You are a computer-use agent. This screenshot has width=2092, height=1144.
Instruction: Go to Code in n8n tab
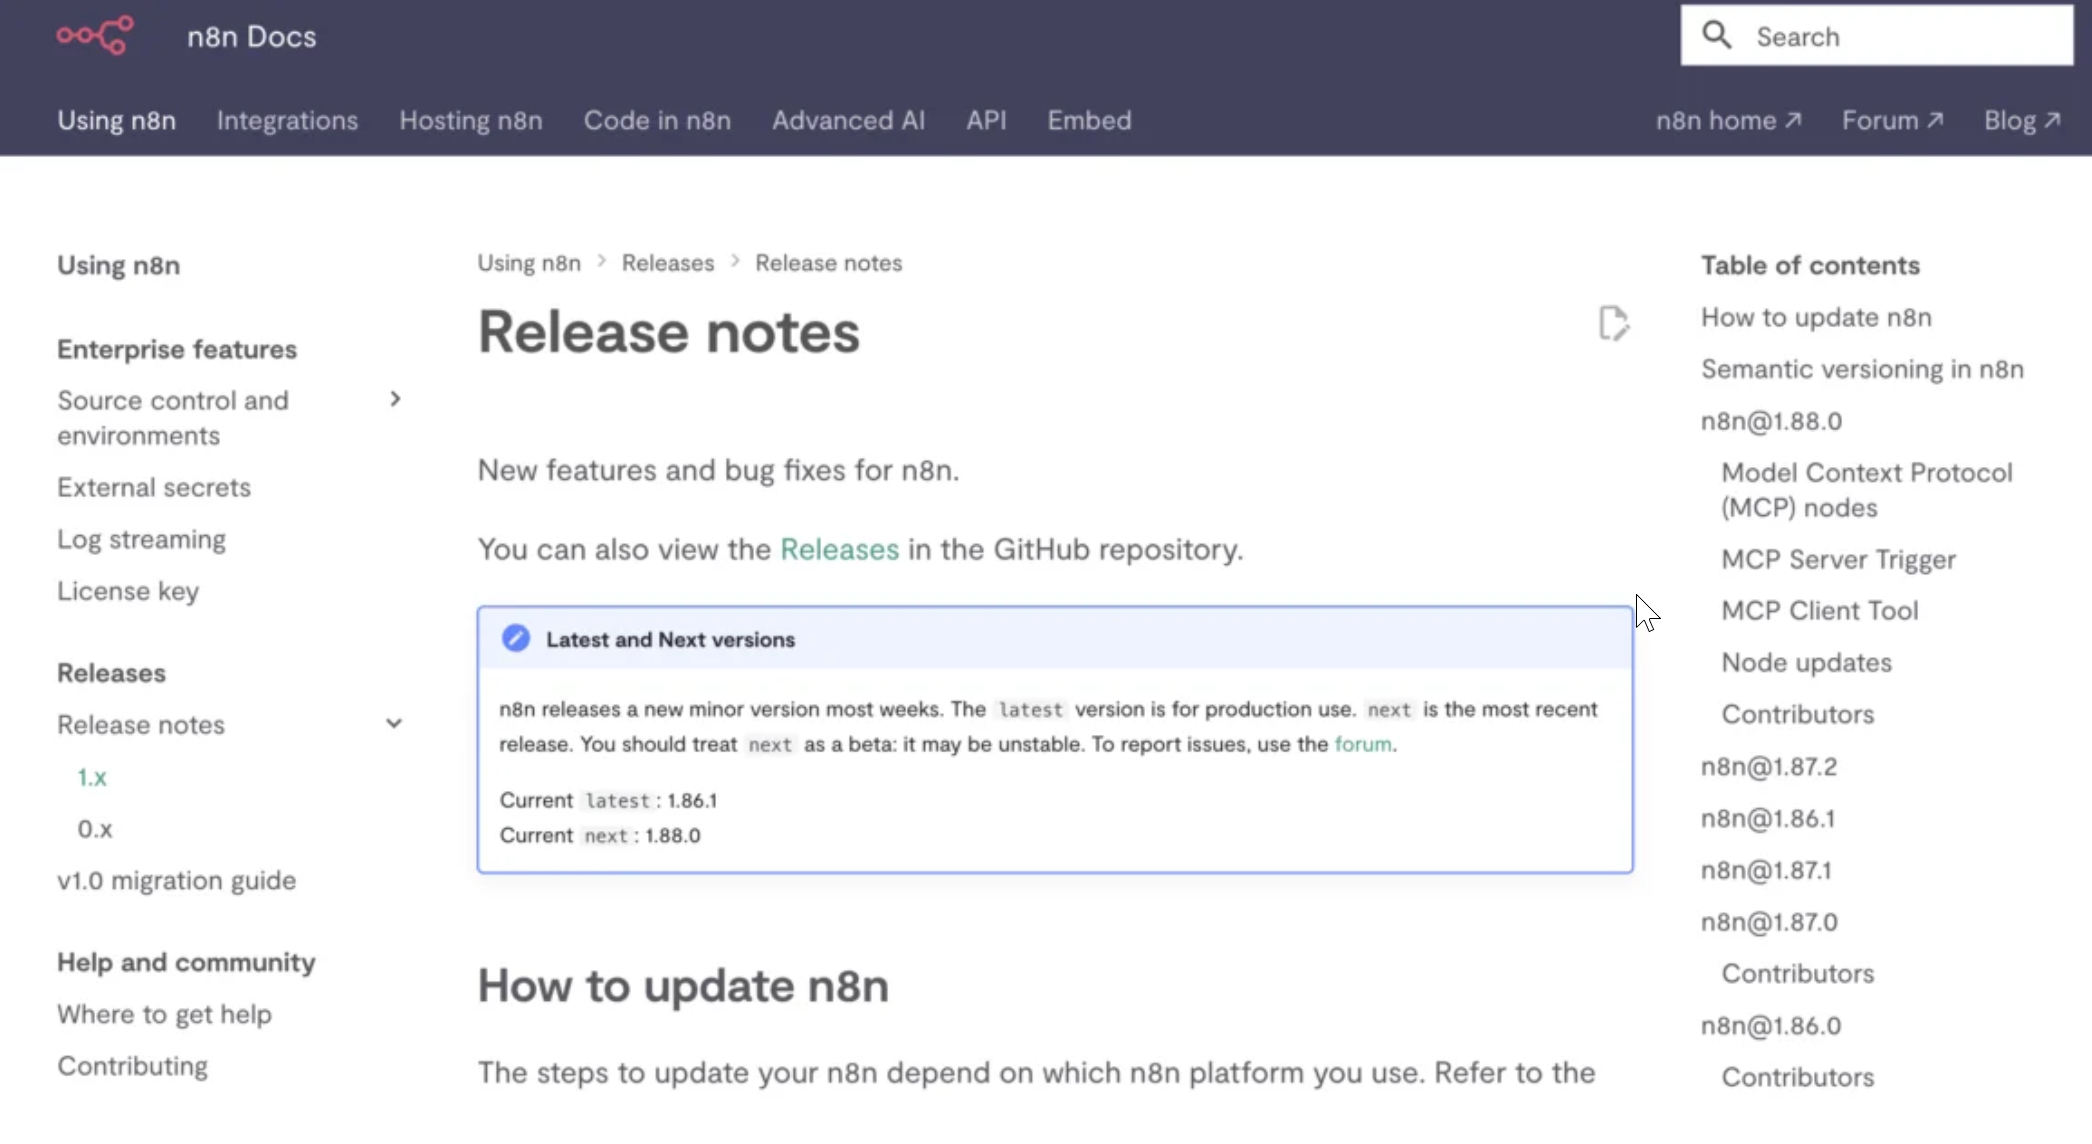(x=657, y=120)
